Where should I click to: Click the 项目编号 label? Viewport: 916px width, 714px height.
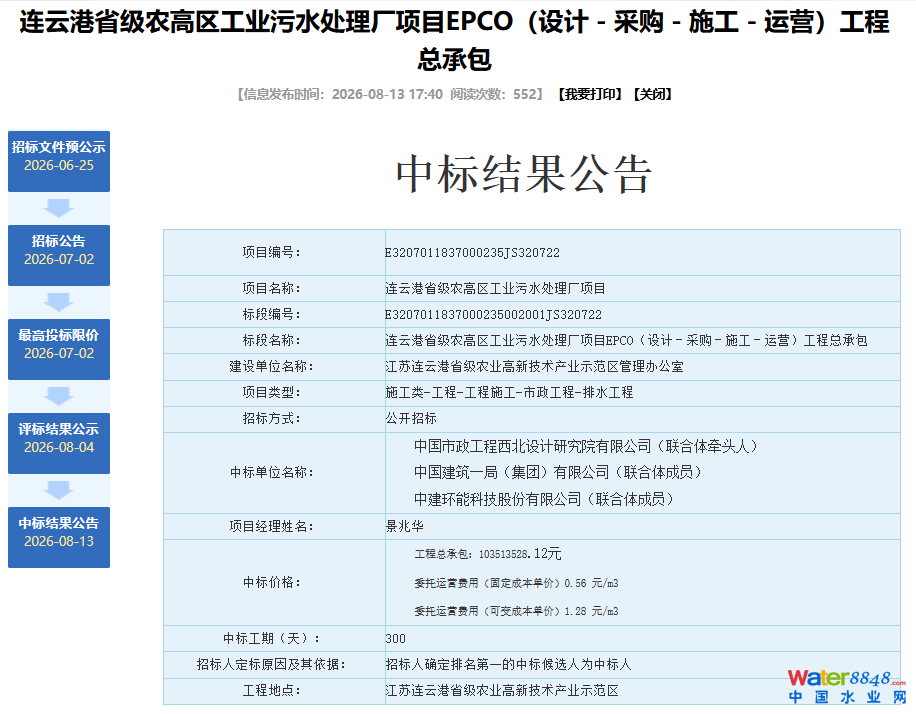(x=272, y=253)
